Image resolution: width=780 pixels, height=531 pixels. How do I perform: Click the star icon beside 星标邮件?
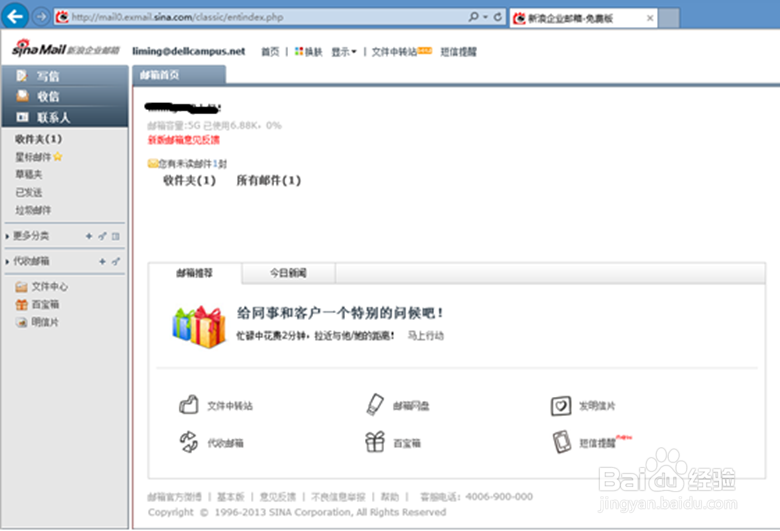point(58,157)
